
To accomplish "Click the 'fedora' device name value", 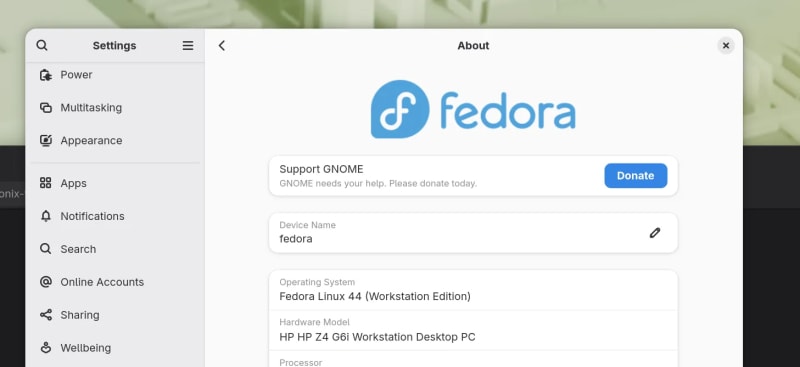I will pos(296,239).
